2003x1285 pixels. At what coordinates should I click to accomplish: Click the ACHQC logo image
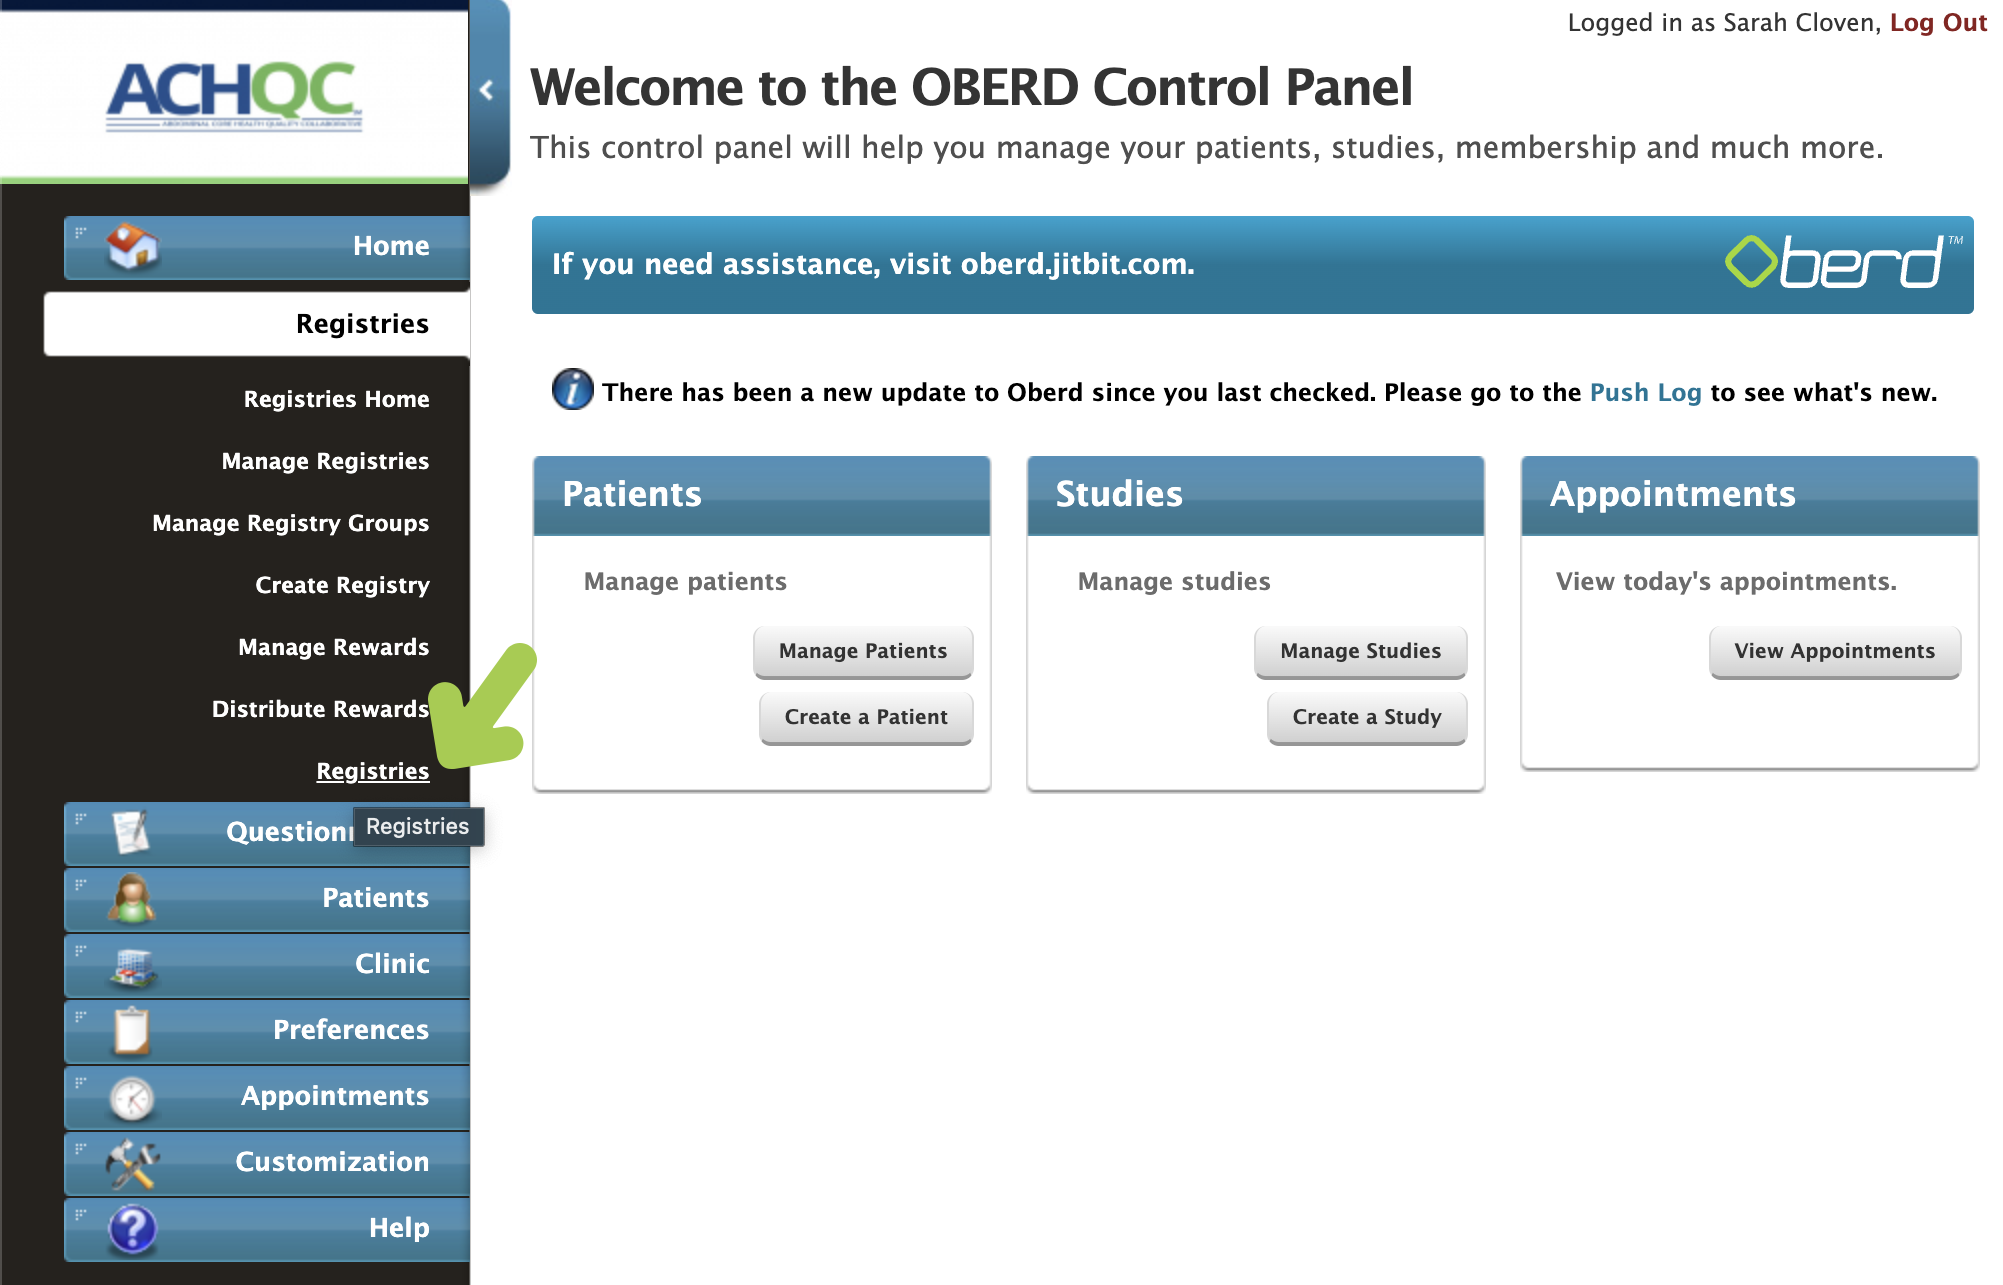[234, 93]
